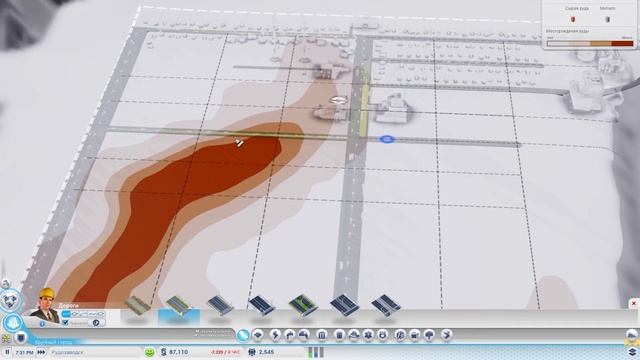Open the Waste disposal trash icon

(339, 336)
